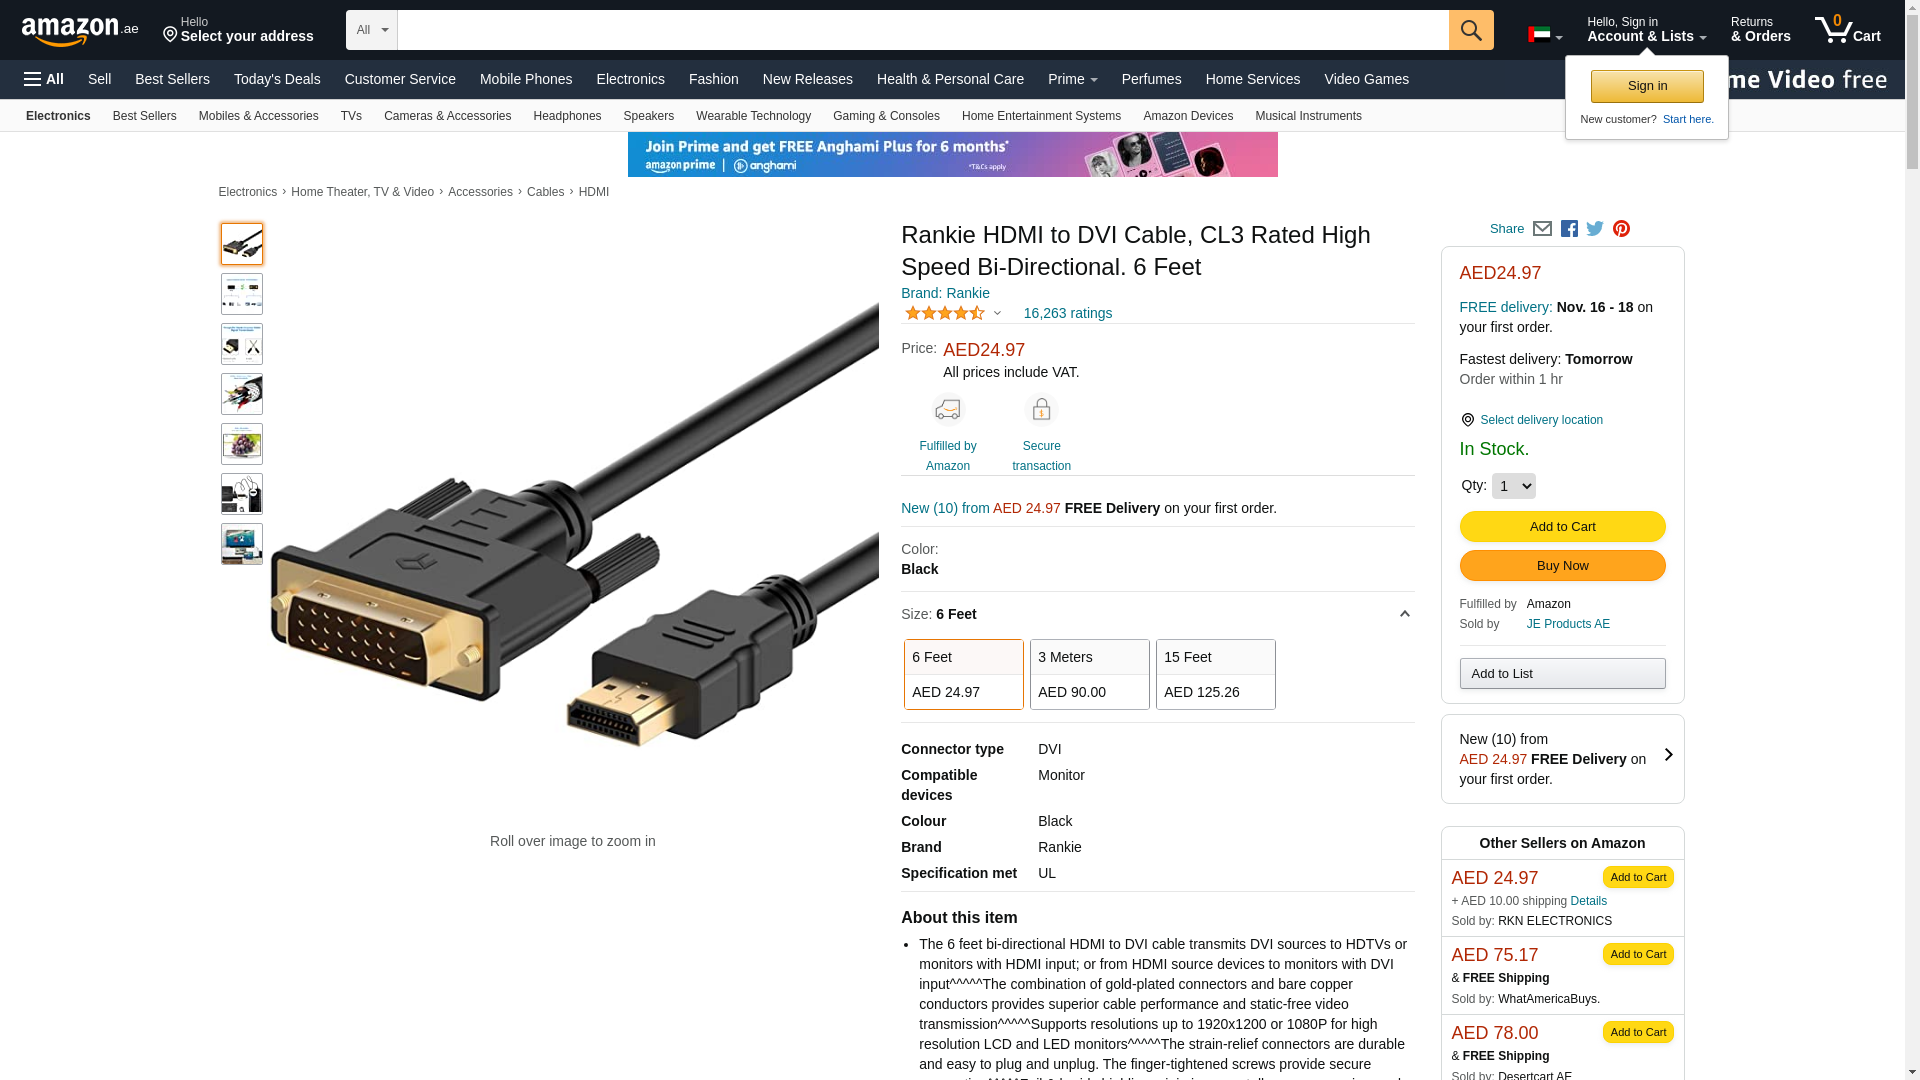The height and width of the screenshot is (1080, 1920).
Task: Select the 3 Meters size option
Action: [1090, 674]
